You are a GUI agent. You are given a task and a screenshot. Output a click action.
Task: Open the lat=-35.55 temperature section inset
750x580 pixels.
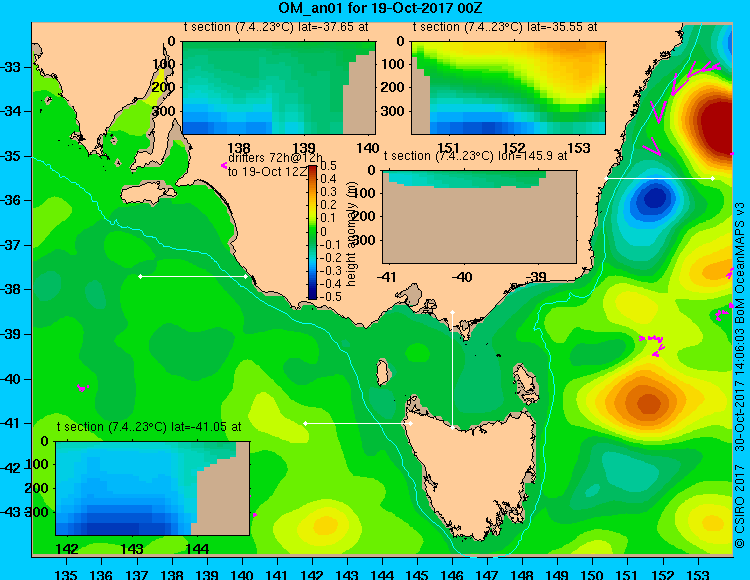[508, 88]
